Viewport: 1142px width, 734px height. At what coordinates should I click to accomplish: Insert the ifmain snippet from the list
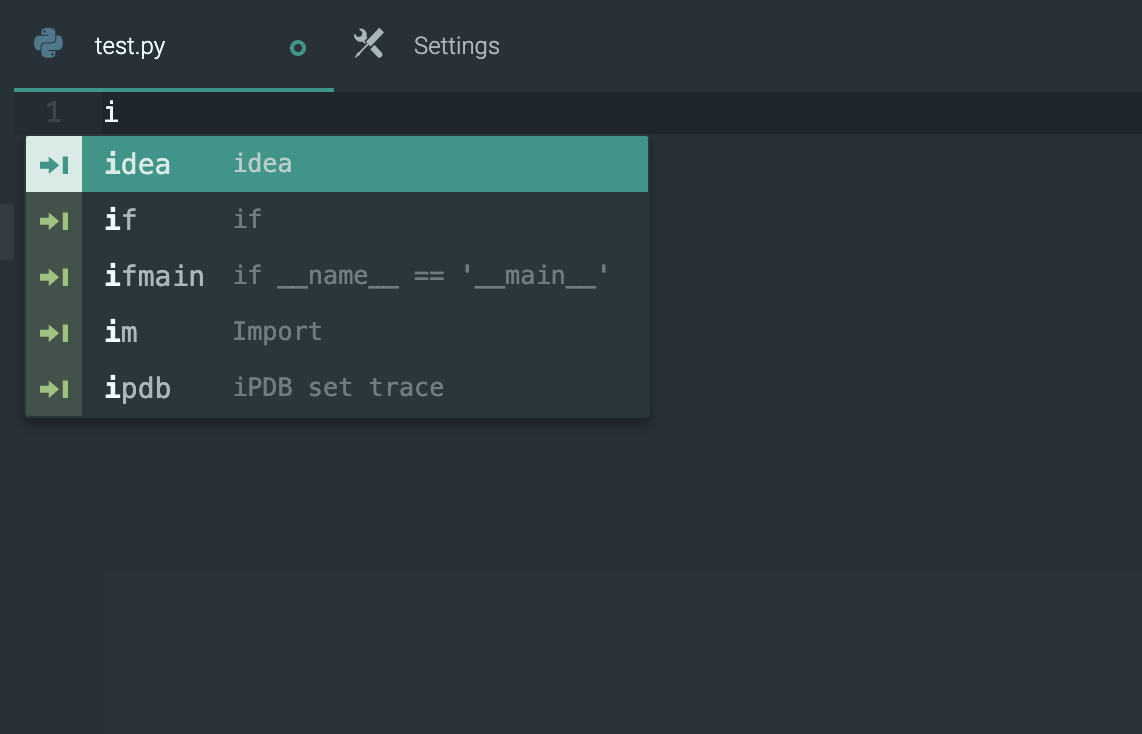coord(154,276)
